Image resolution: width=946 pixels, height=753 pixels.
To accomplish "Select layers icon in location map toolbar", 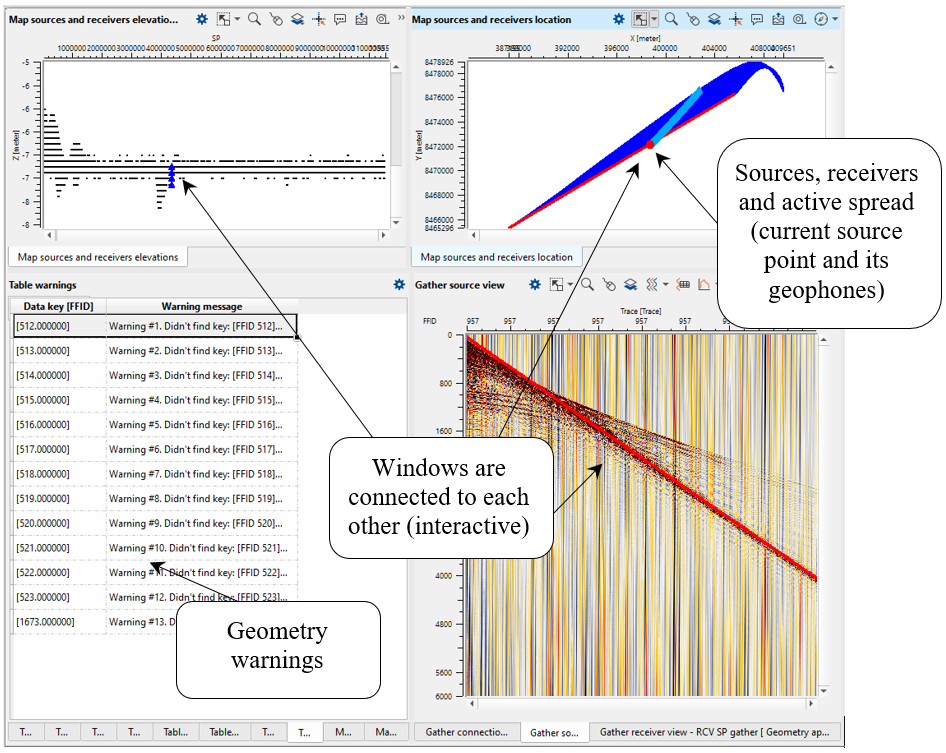I will [x=714, y=19].
